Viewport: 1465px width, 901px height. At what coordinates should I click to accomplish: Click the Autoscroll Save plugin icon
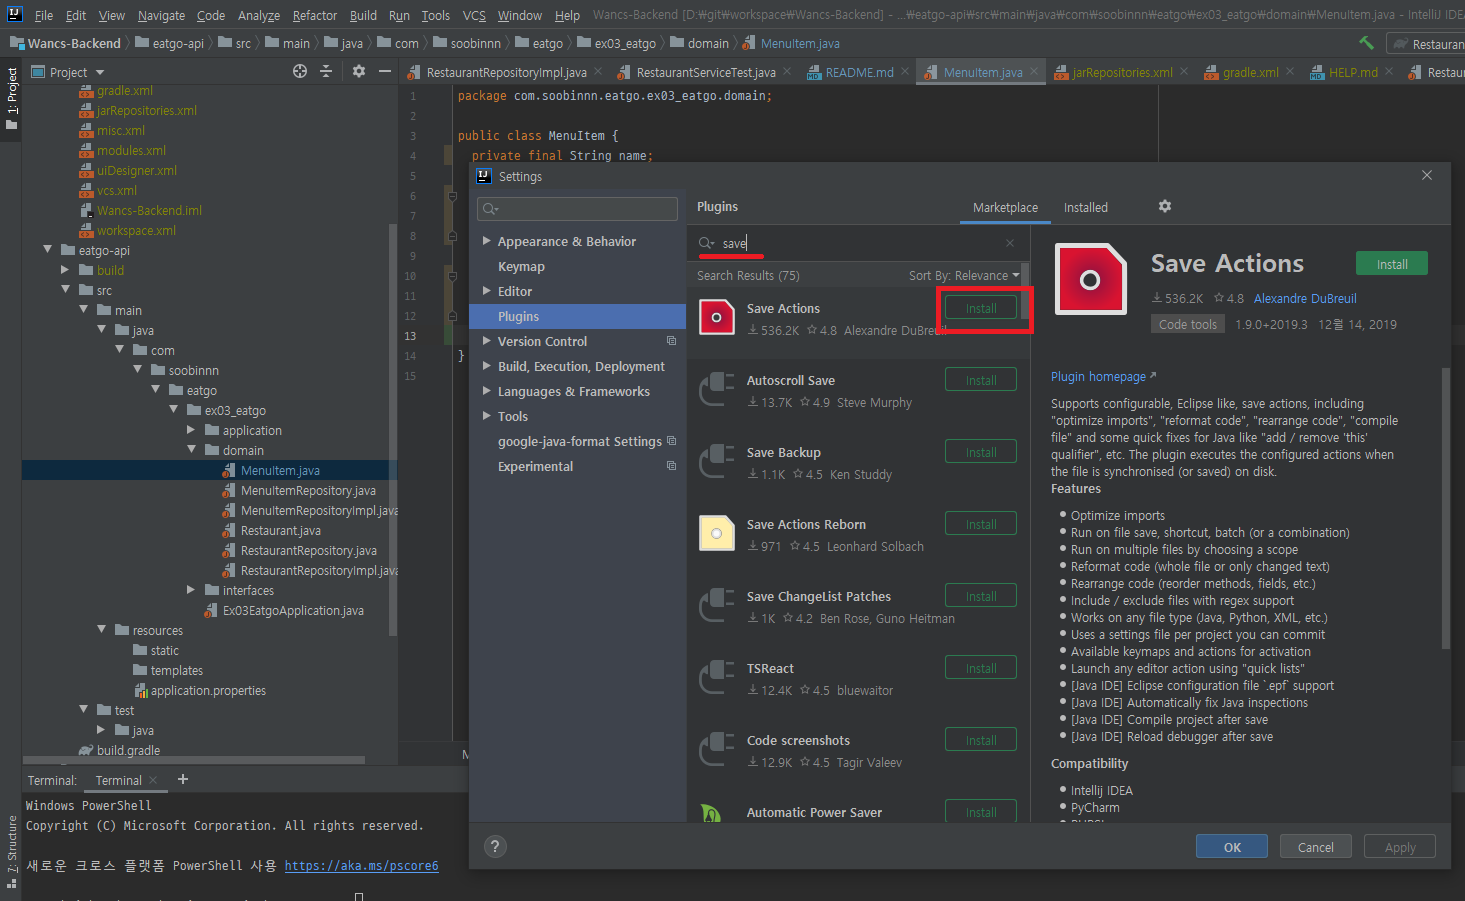(717, 389)
